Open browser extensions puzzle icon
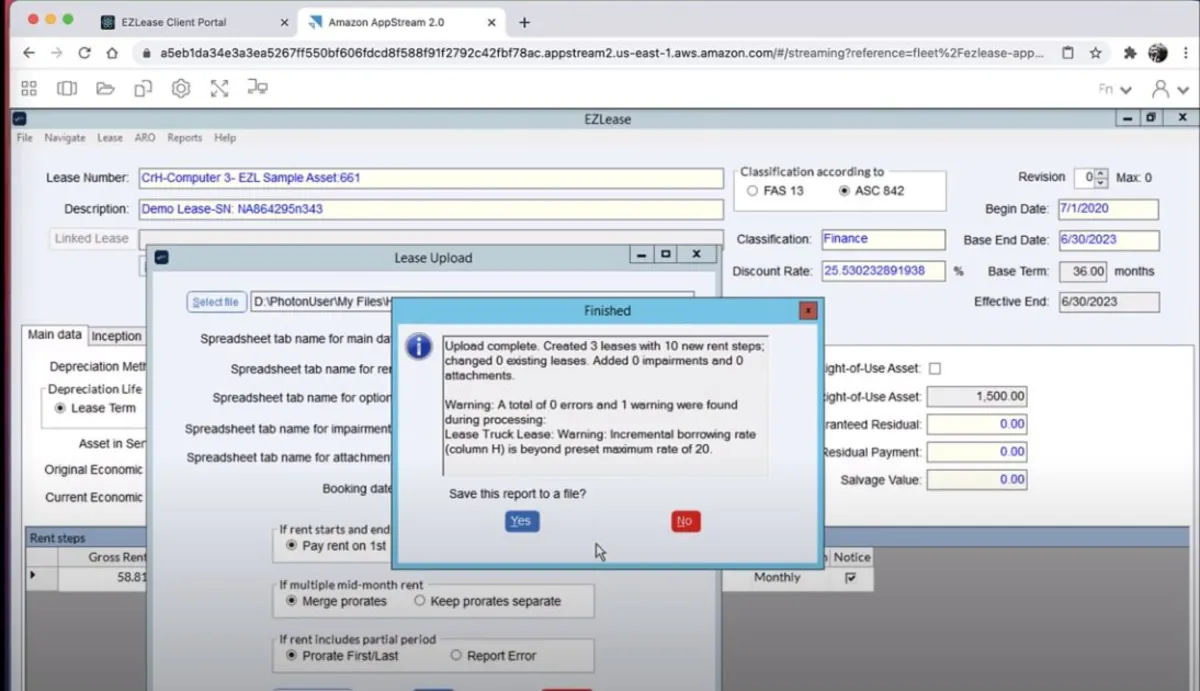This screenshot has width=1200, height=691. coord(1130,53)
